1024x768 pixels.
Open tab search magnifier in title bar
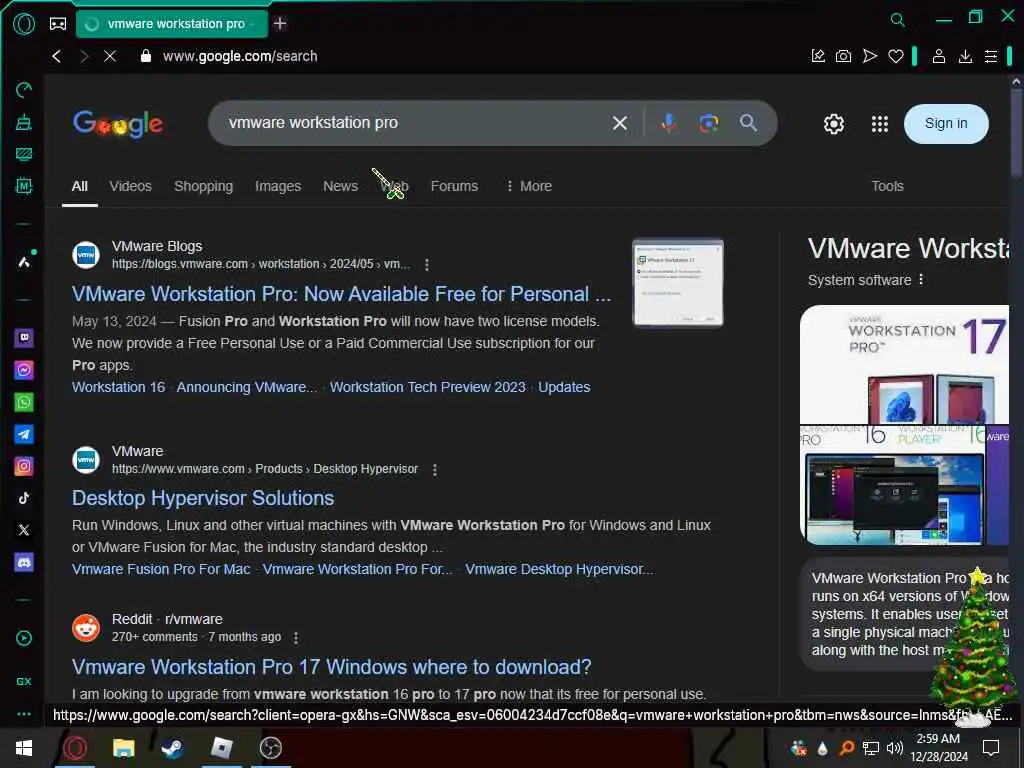point(898,20)
